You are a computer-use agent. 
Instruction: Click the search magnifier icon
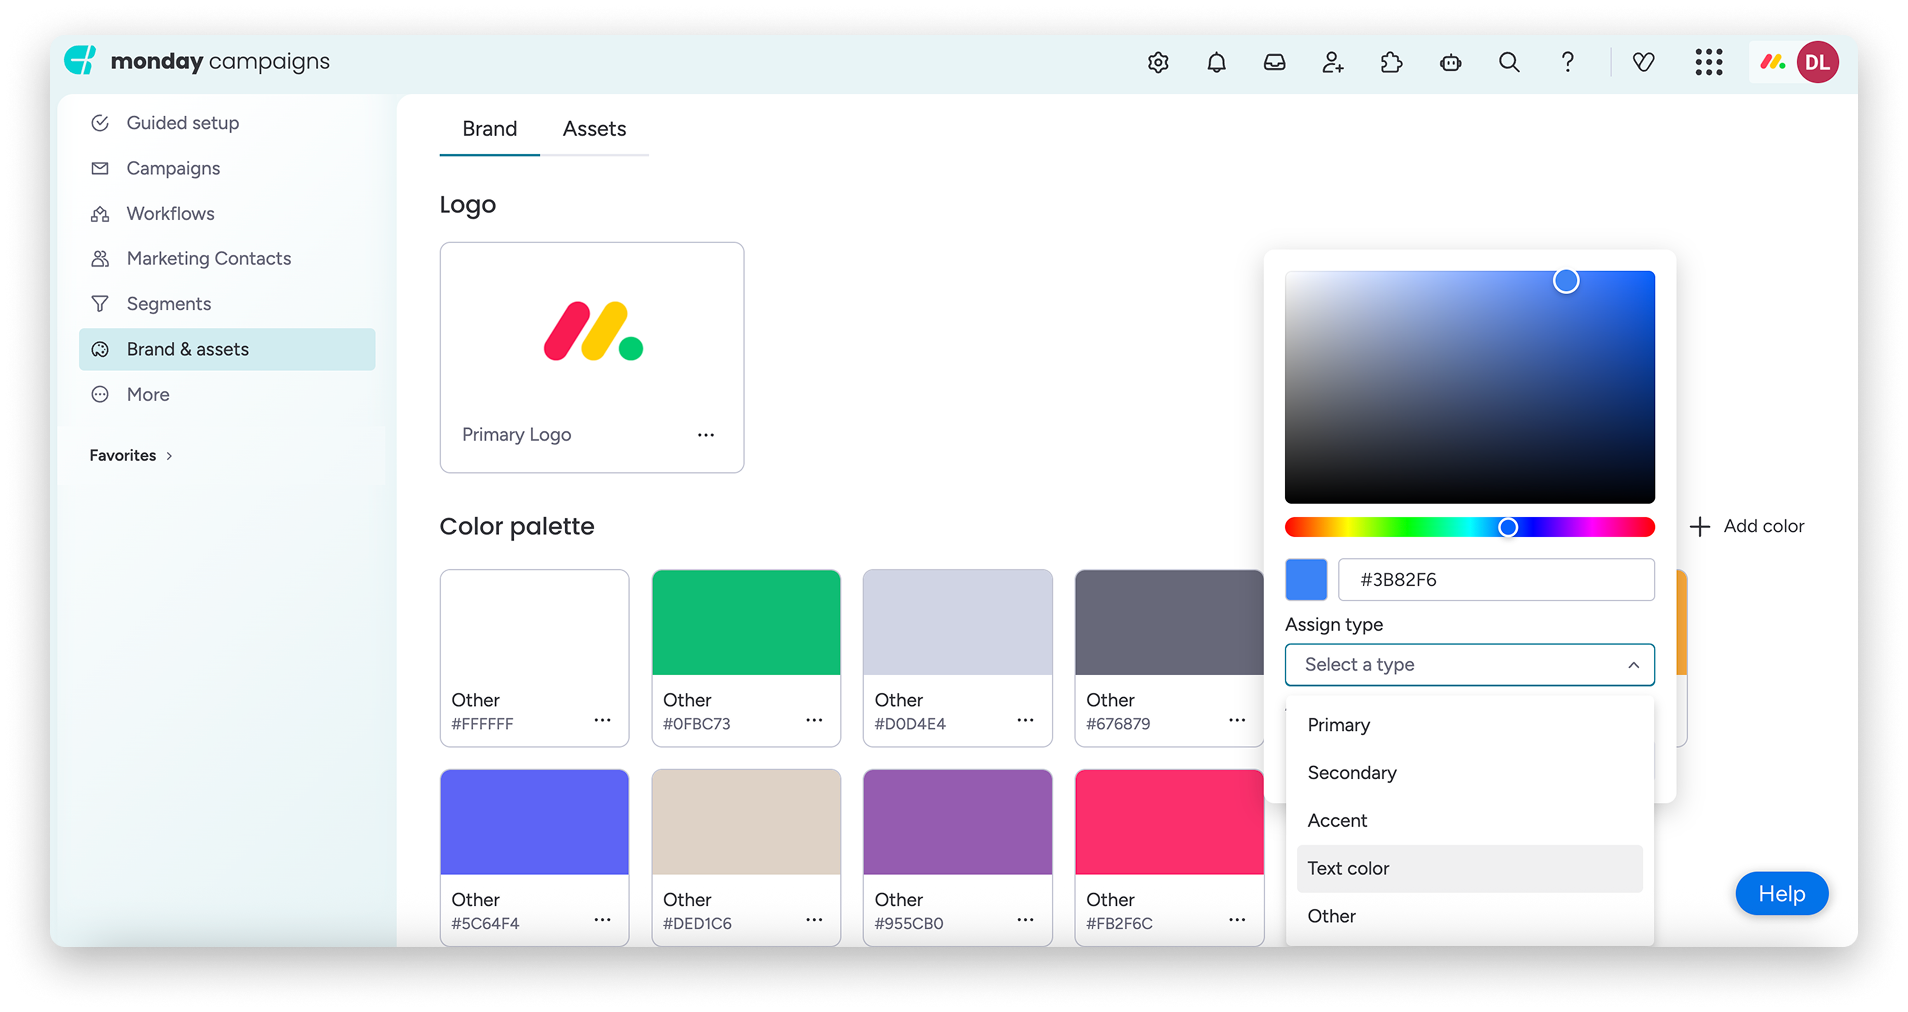point(1509,62)
